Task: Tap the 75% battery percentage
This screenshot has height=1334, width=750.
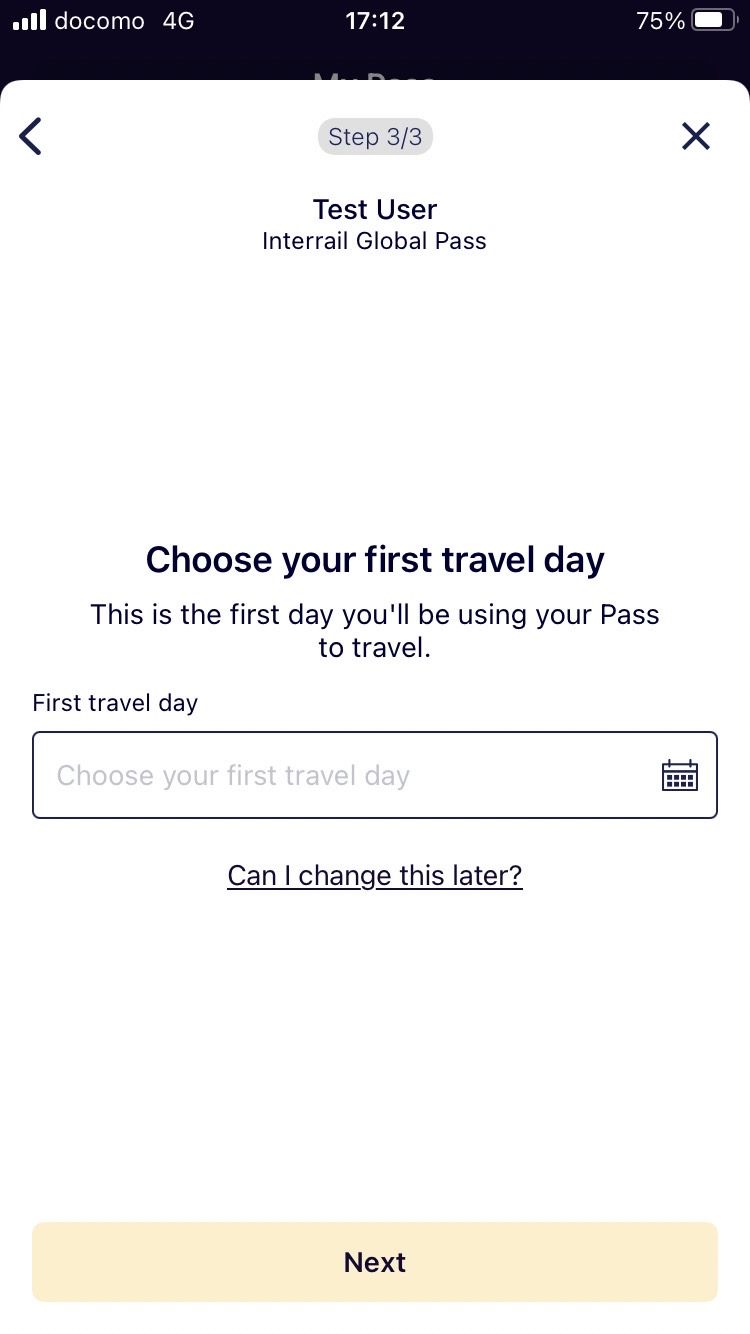Action: coord(660,21)
